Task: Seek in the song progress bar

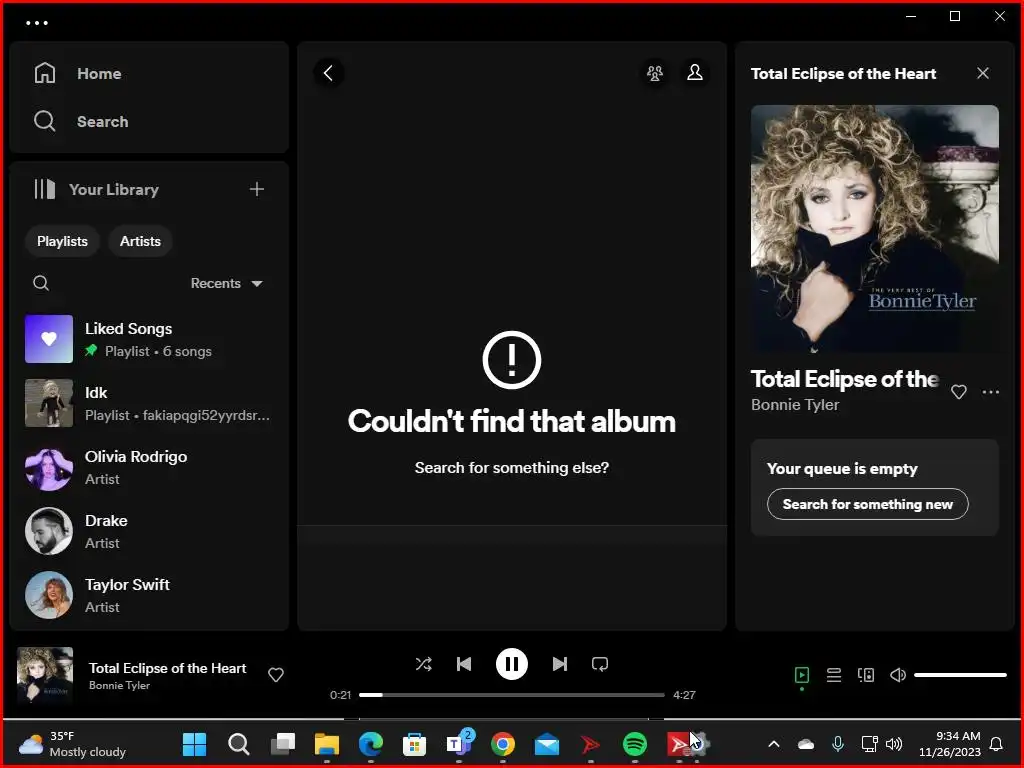Action: coord(511,695)
